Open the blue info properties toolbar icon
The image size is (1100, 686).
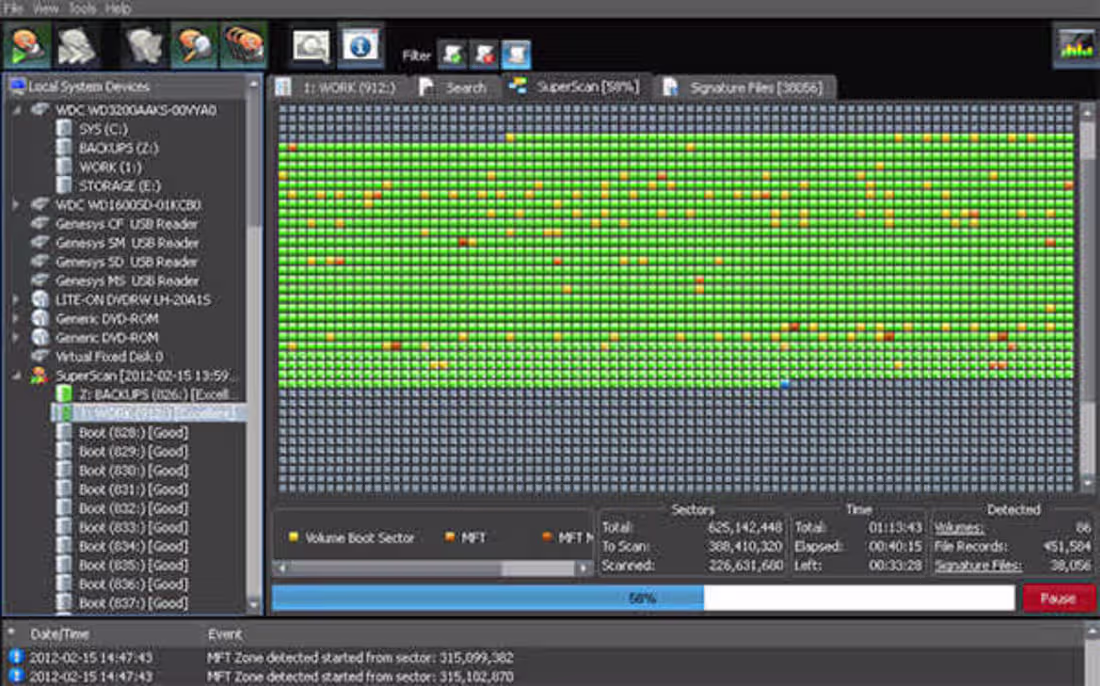(x=362, y=45)
